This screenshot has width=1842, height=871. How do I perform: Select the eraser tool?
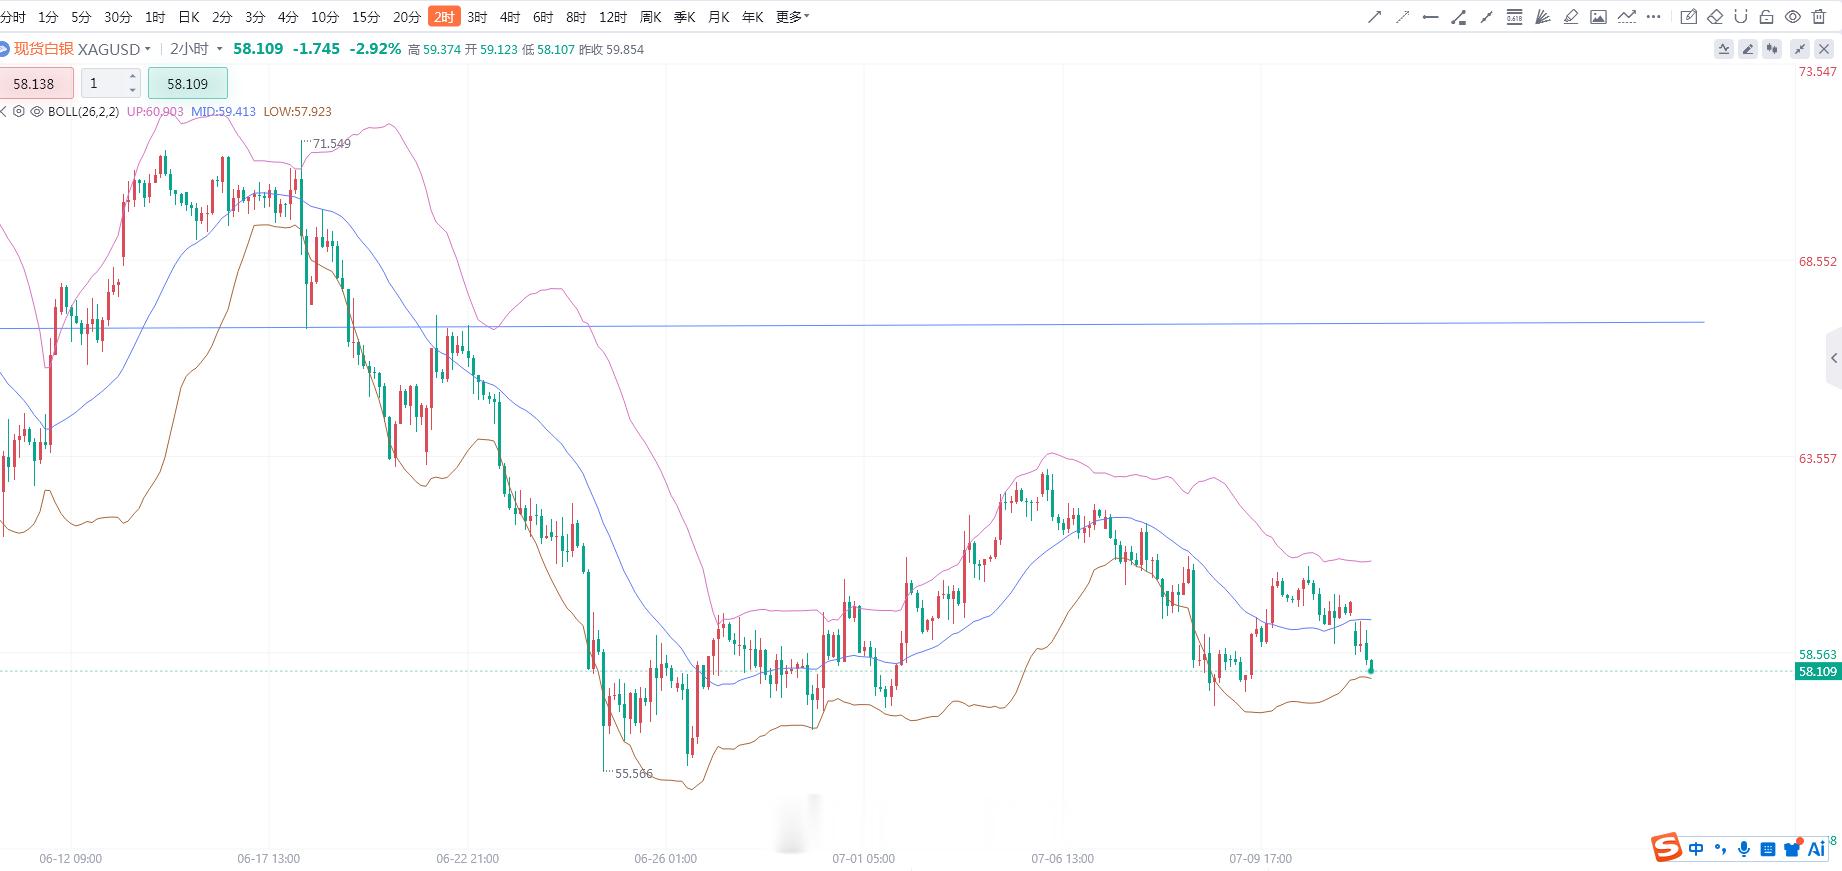[1715, 17]
